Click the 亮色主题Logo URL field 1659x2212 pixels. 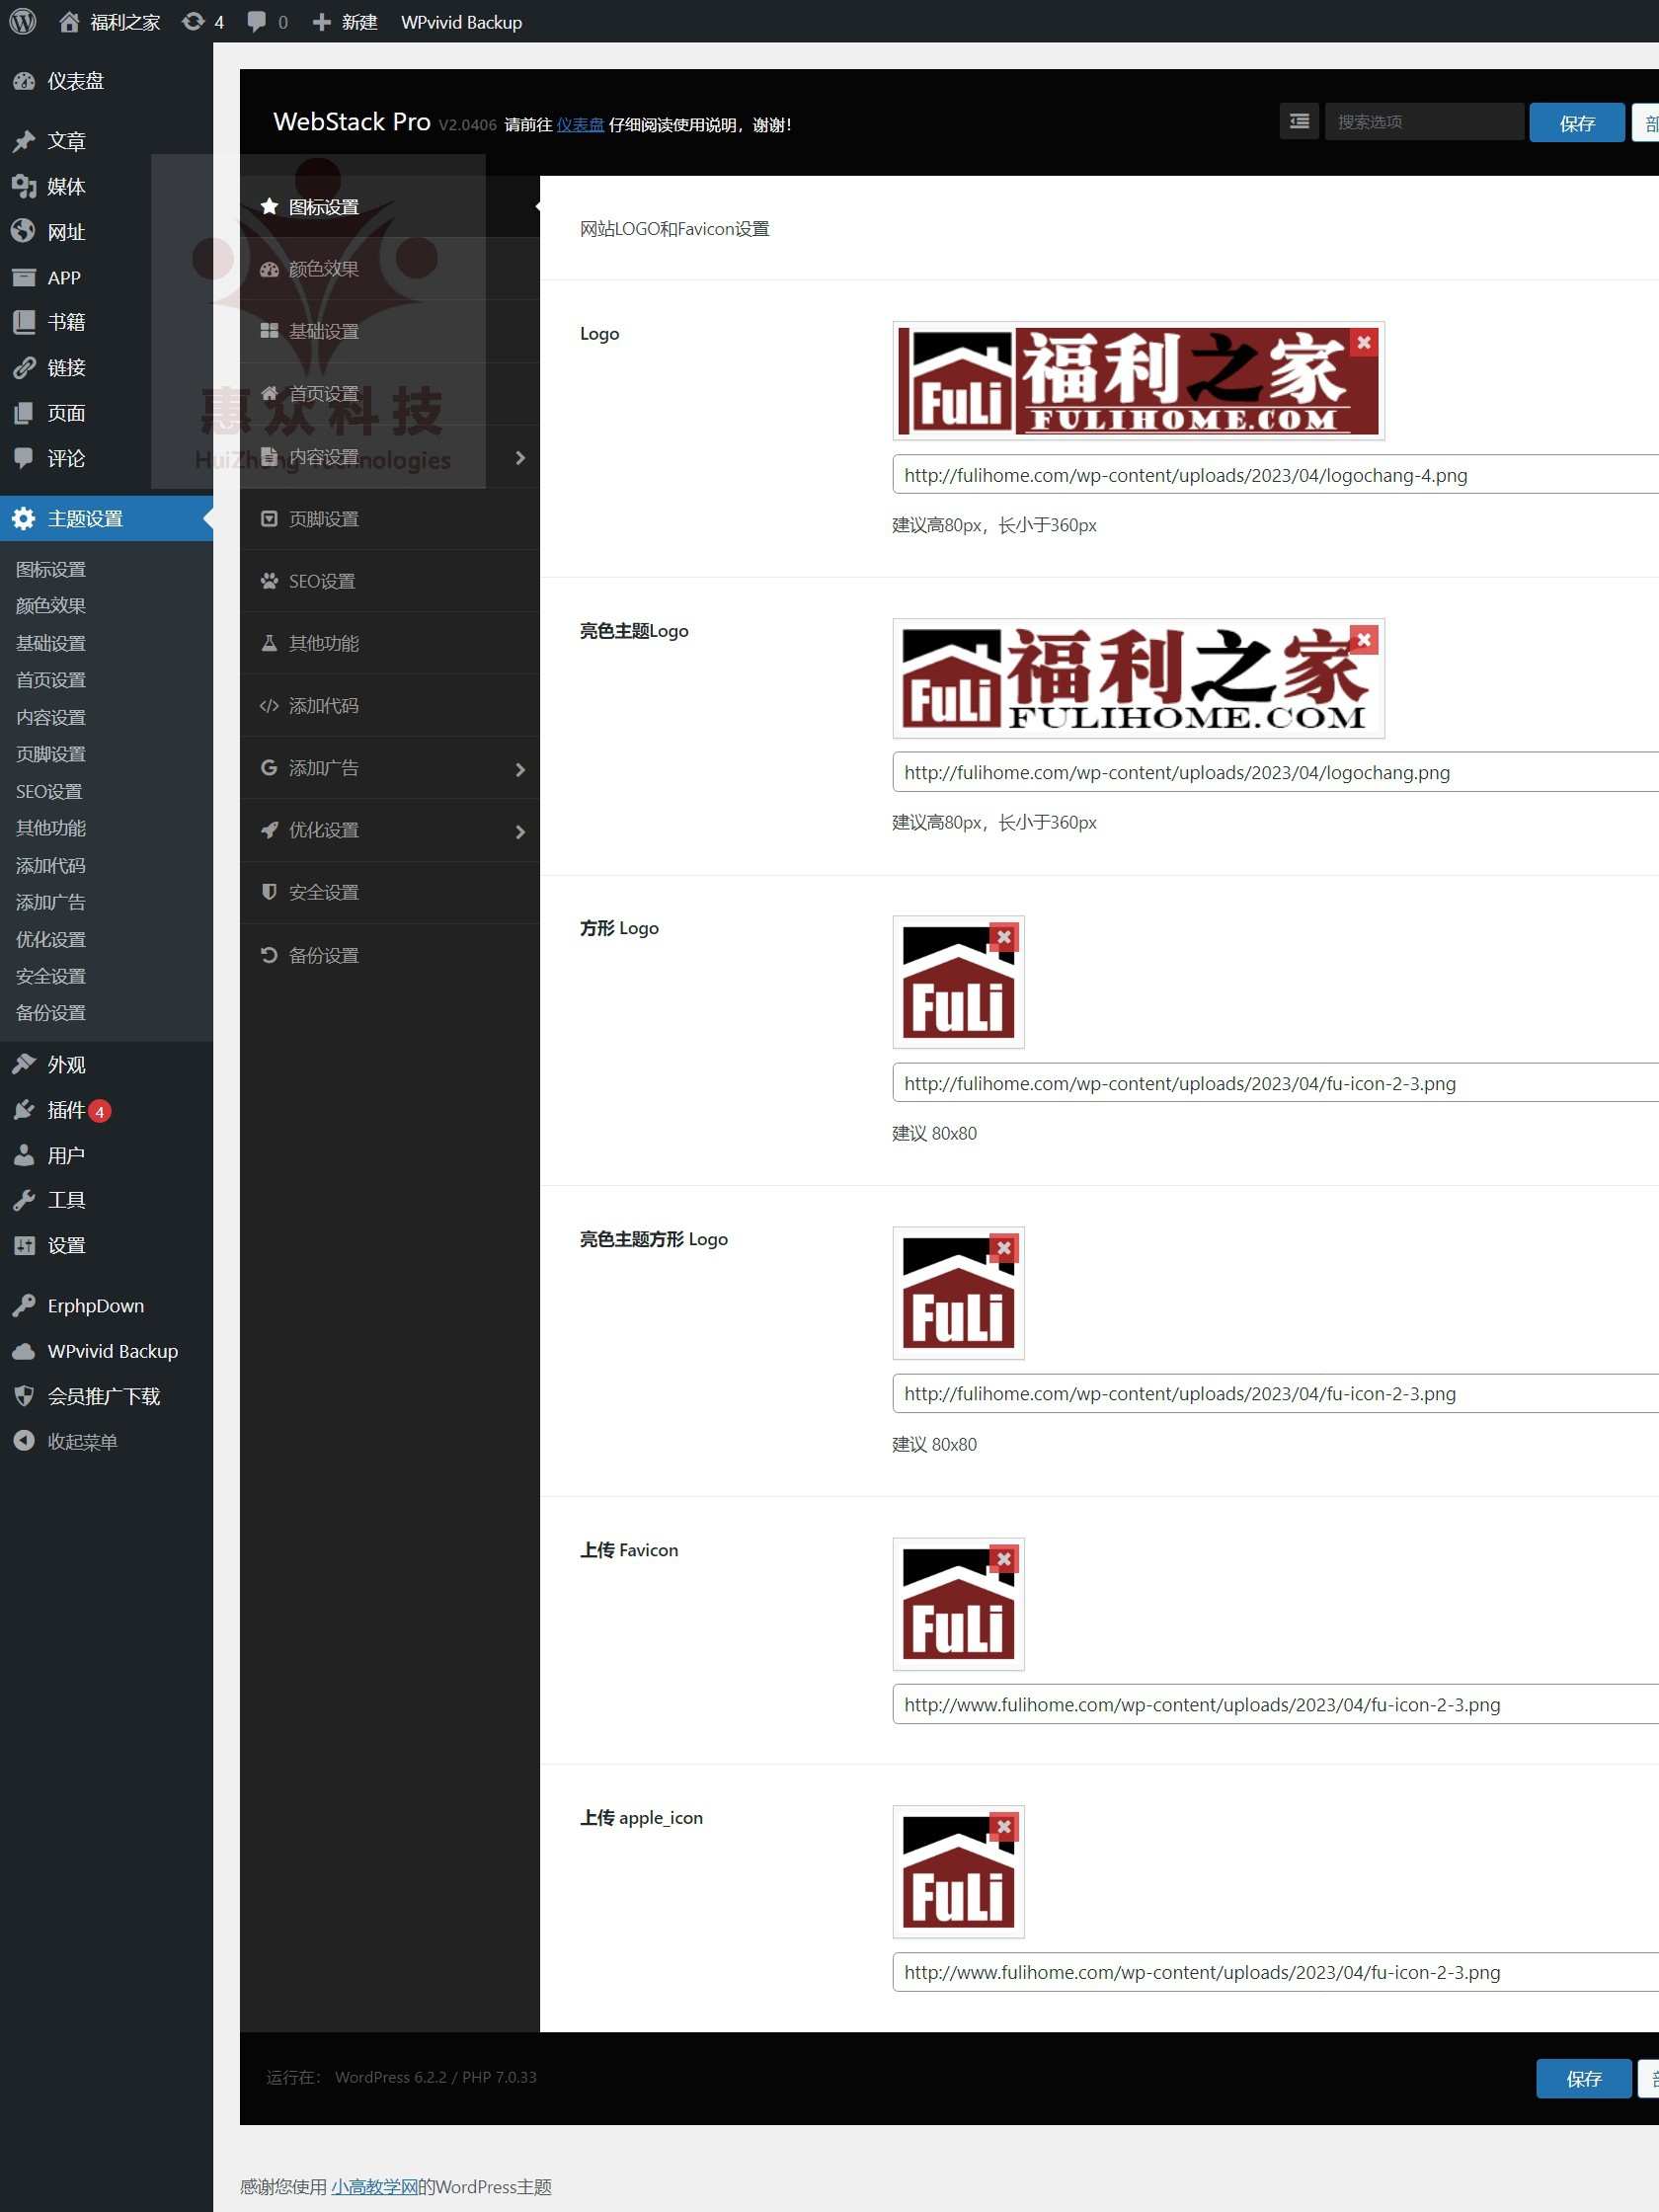pyautogui.click(x=1275, y=772)
